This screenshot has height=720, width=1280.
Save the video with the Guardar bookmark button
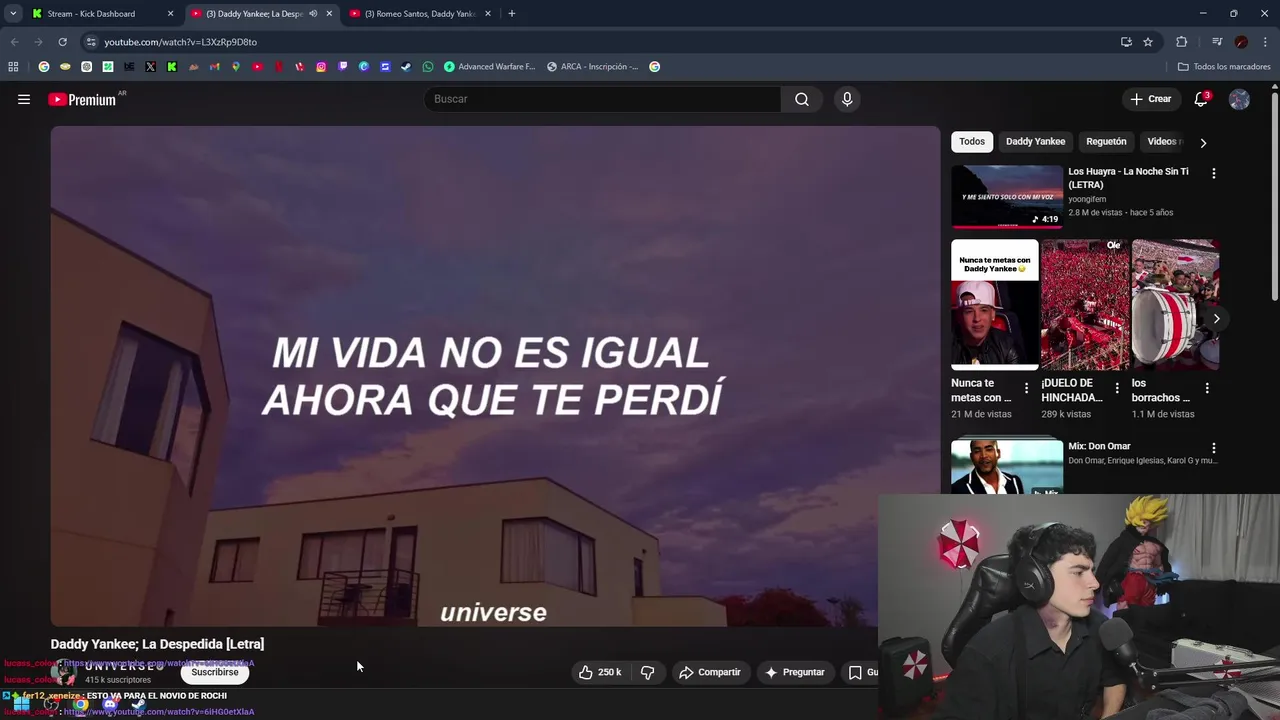(862, 673)
